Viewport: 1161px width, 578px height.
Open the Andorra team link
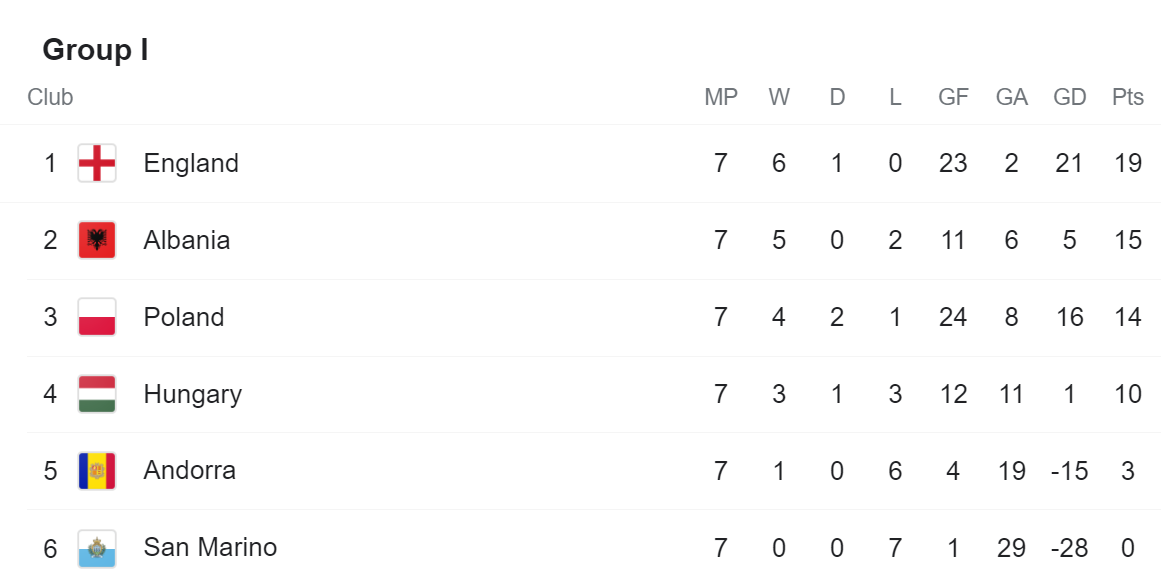pyautogui.click(x=190, y=471)
